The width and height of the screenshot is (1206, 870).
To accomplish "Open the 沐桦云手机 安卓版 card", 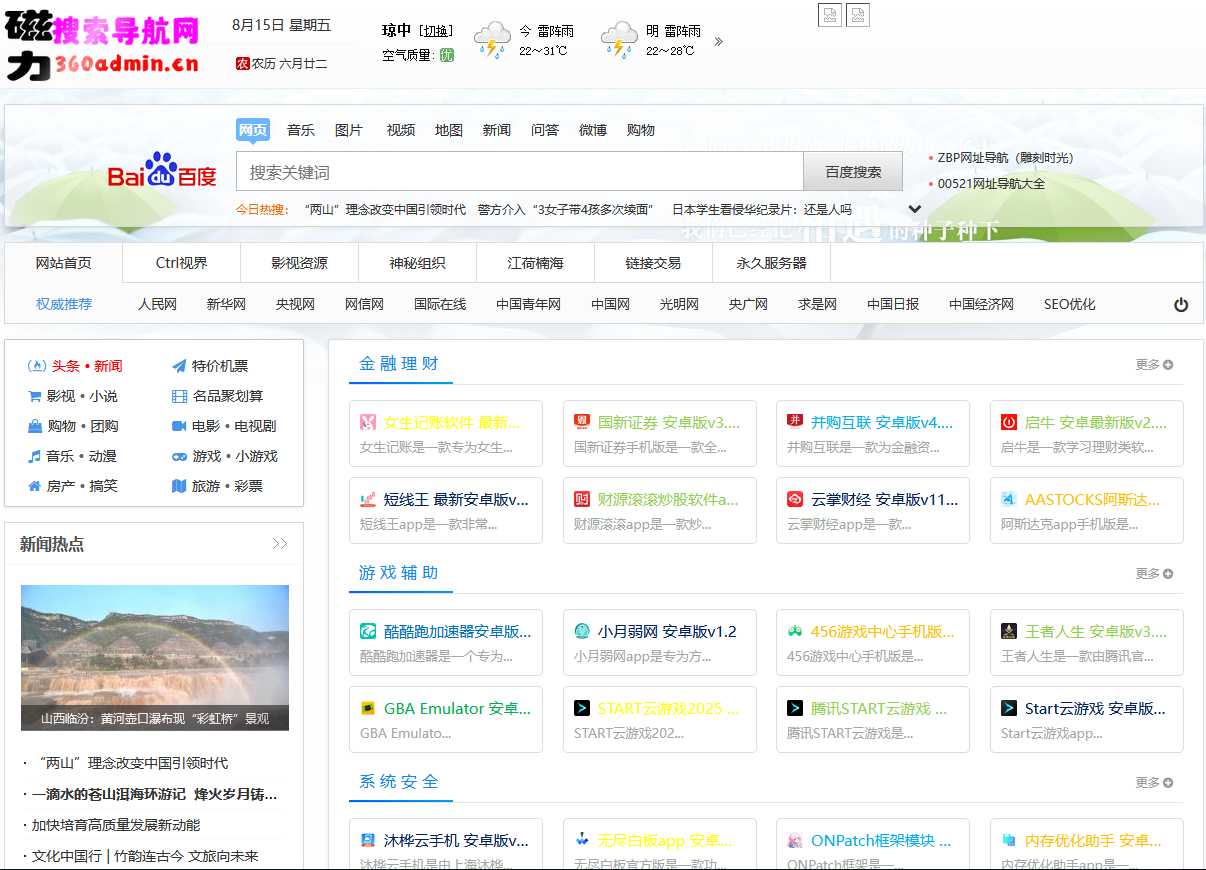I will (x=446, y=844).
